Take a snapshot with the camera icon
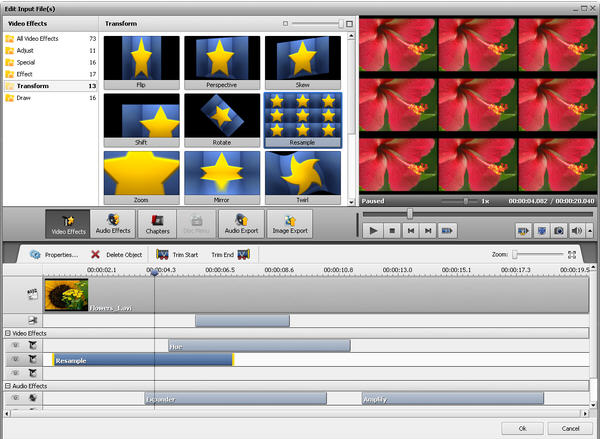This screenshot has height=439, width=600. point(559,230)
